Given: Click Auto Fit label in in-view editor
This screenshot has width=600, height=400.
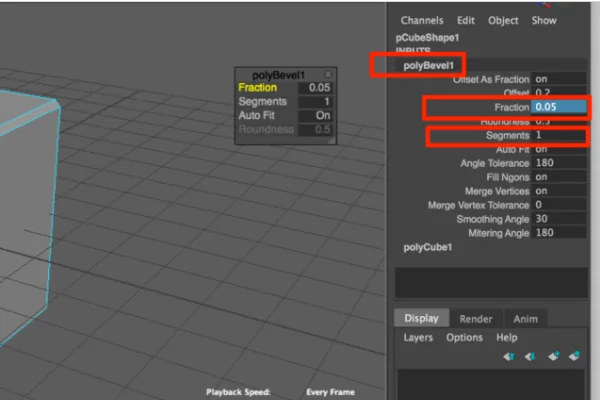Looking at the screenshot, I should click(x=256, y=115).
